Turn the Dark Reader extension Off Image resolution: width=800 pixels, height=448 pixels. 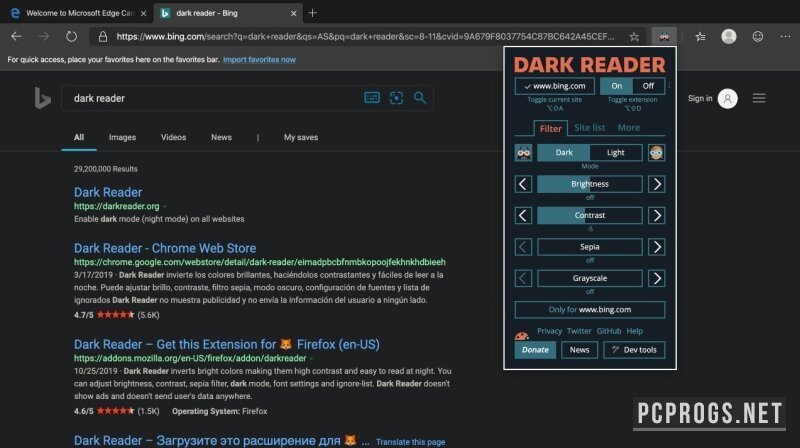648,86
